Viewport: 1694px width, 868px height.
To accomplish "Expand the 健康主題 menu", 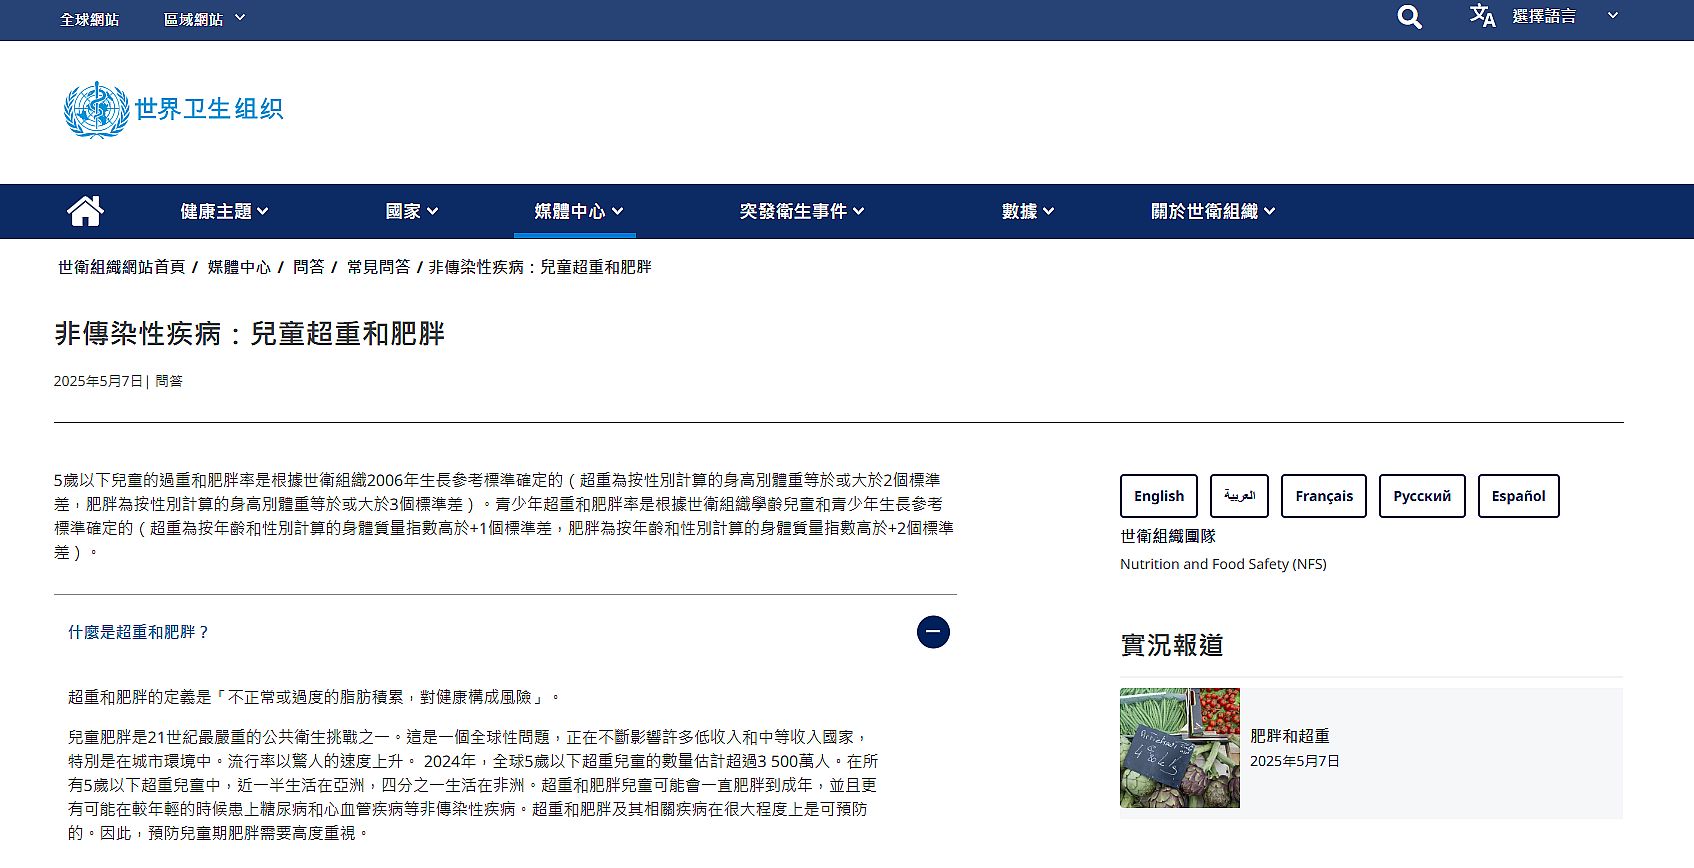I will click(x=224, y=211).
